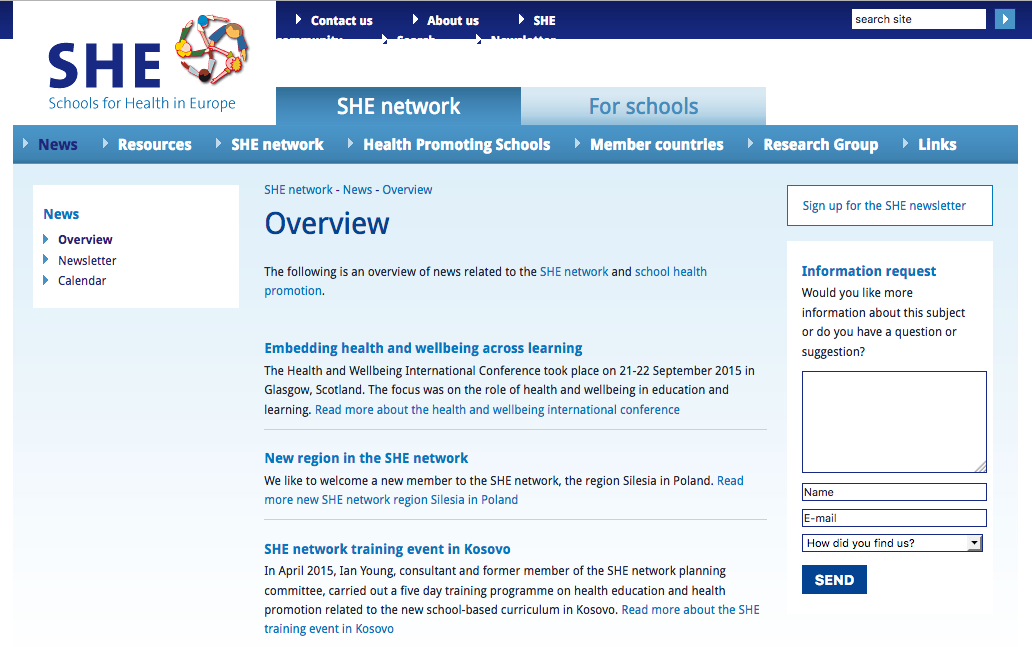Open the Member countries menu item
1032x647 pixels.
pos(657,144)
